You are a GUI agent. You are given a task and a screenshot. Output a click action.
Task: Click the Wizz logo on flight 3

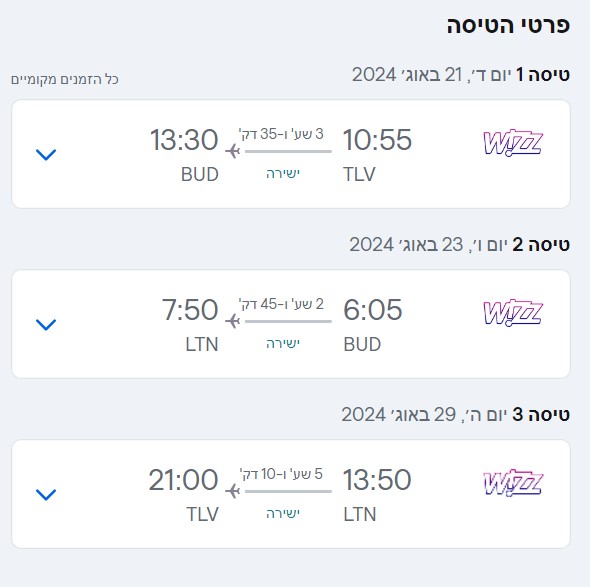513,482
